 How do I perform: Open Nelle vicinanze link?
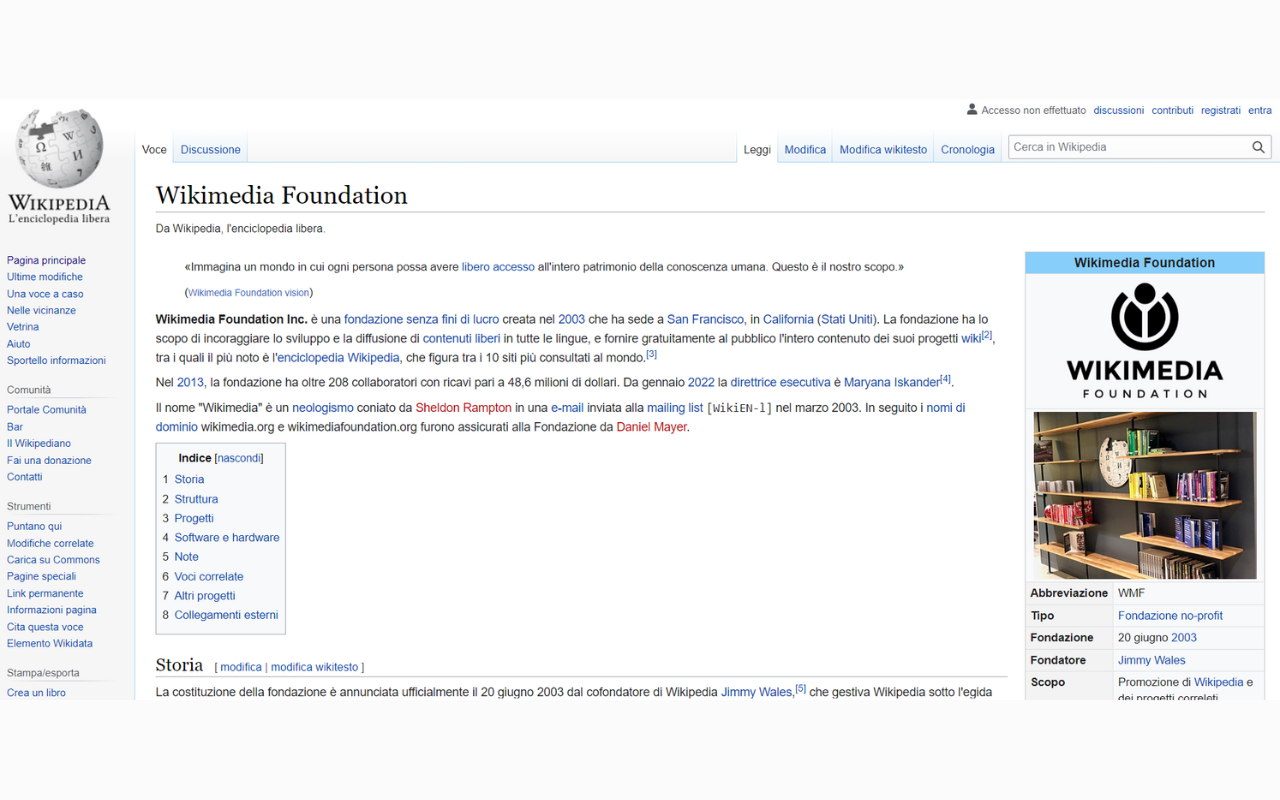41,310
